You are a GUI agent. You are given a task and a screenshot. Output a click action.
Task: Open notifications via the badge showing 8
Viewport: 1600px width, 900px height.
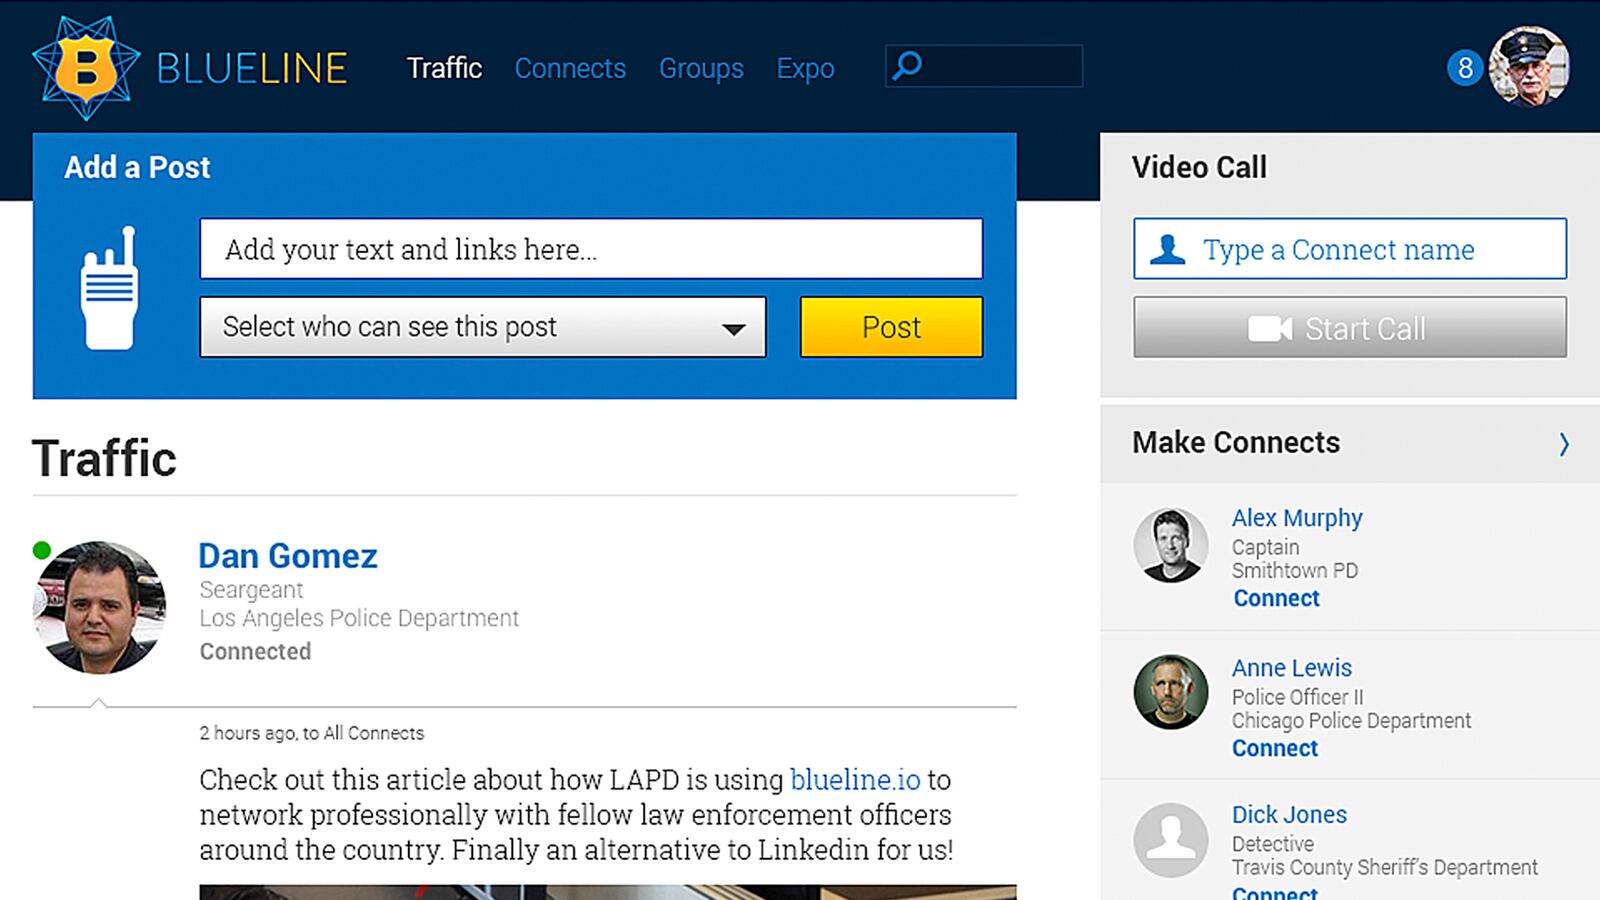1464,68
